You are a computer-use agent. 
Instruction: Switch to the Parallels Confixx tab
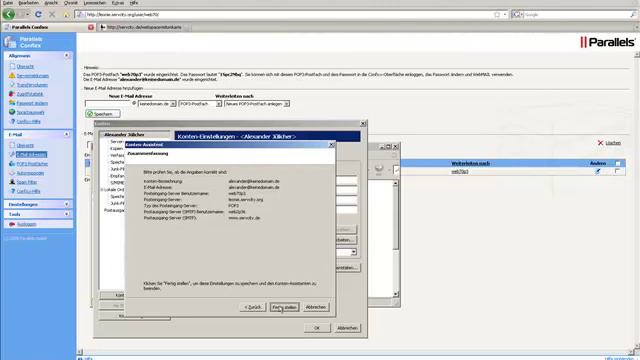click(49, 27)
